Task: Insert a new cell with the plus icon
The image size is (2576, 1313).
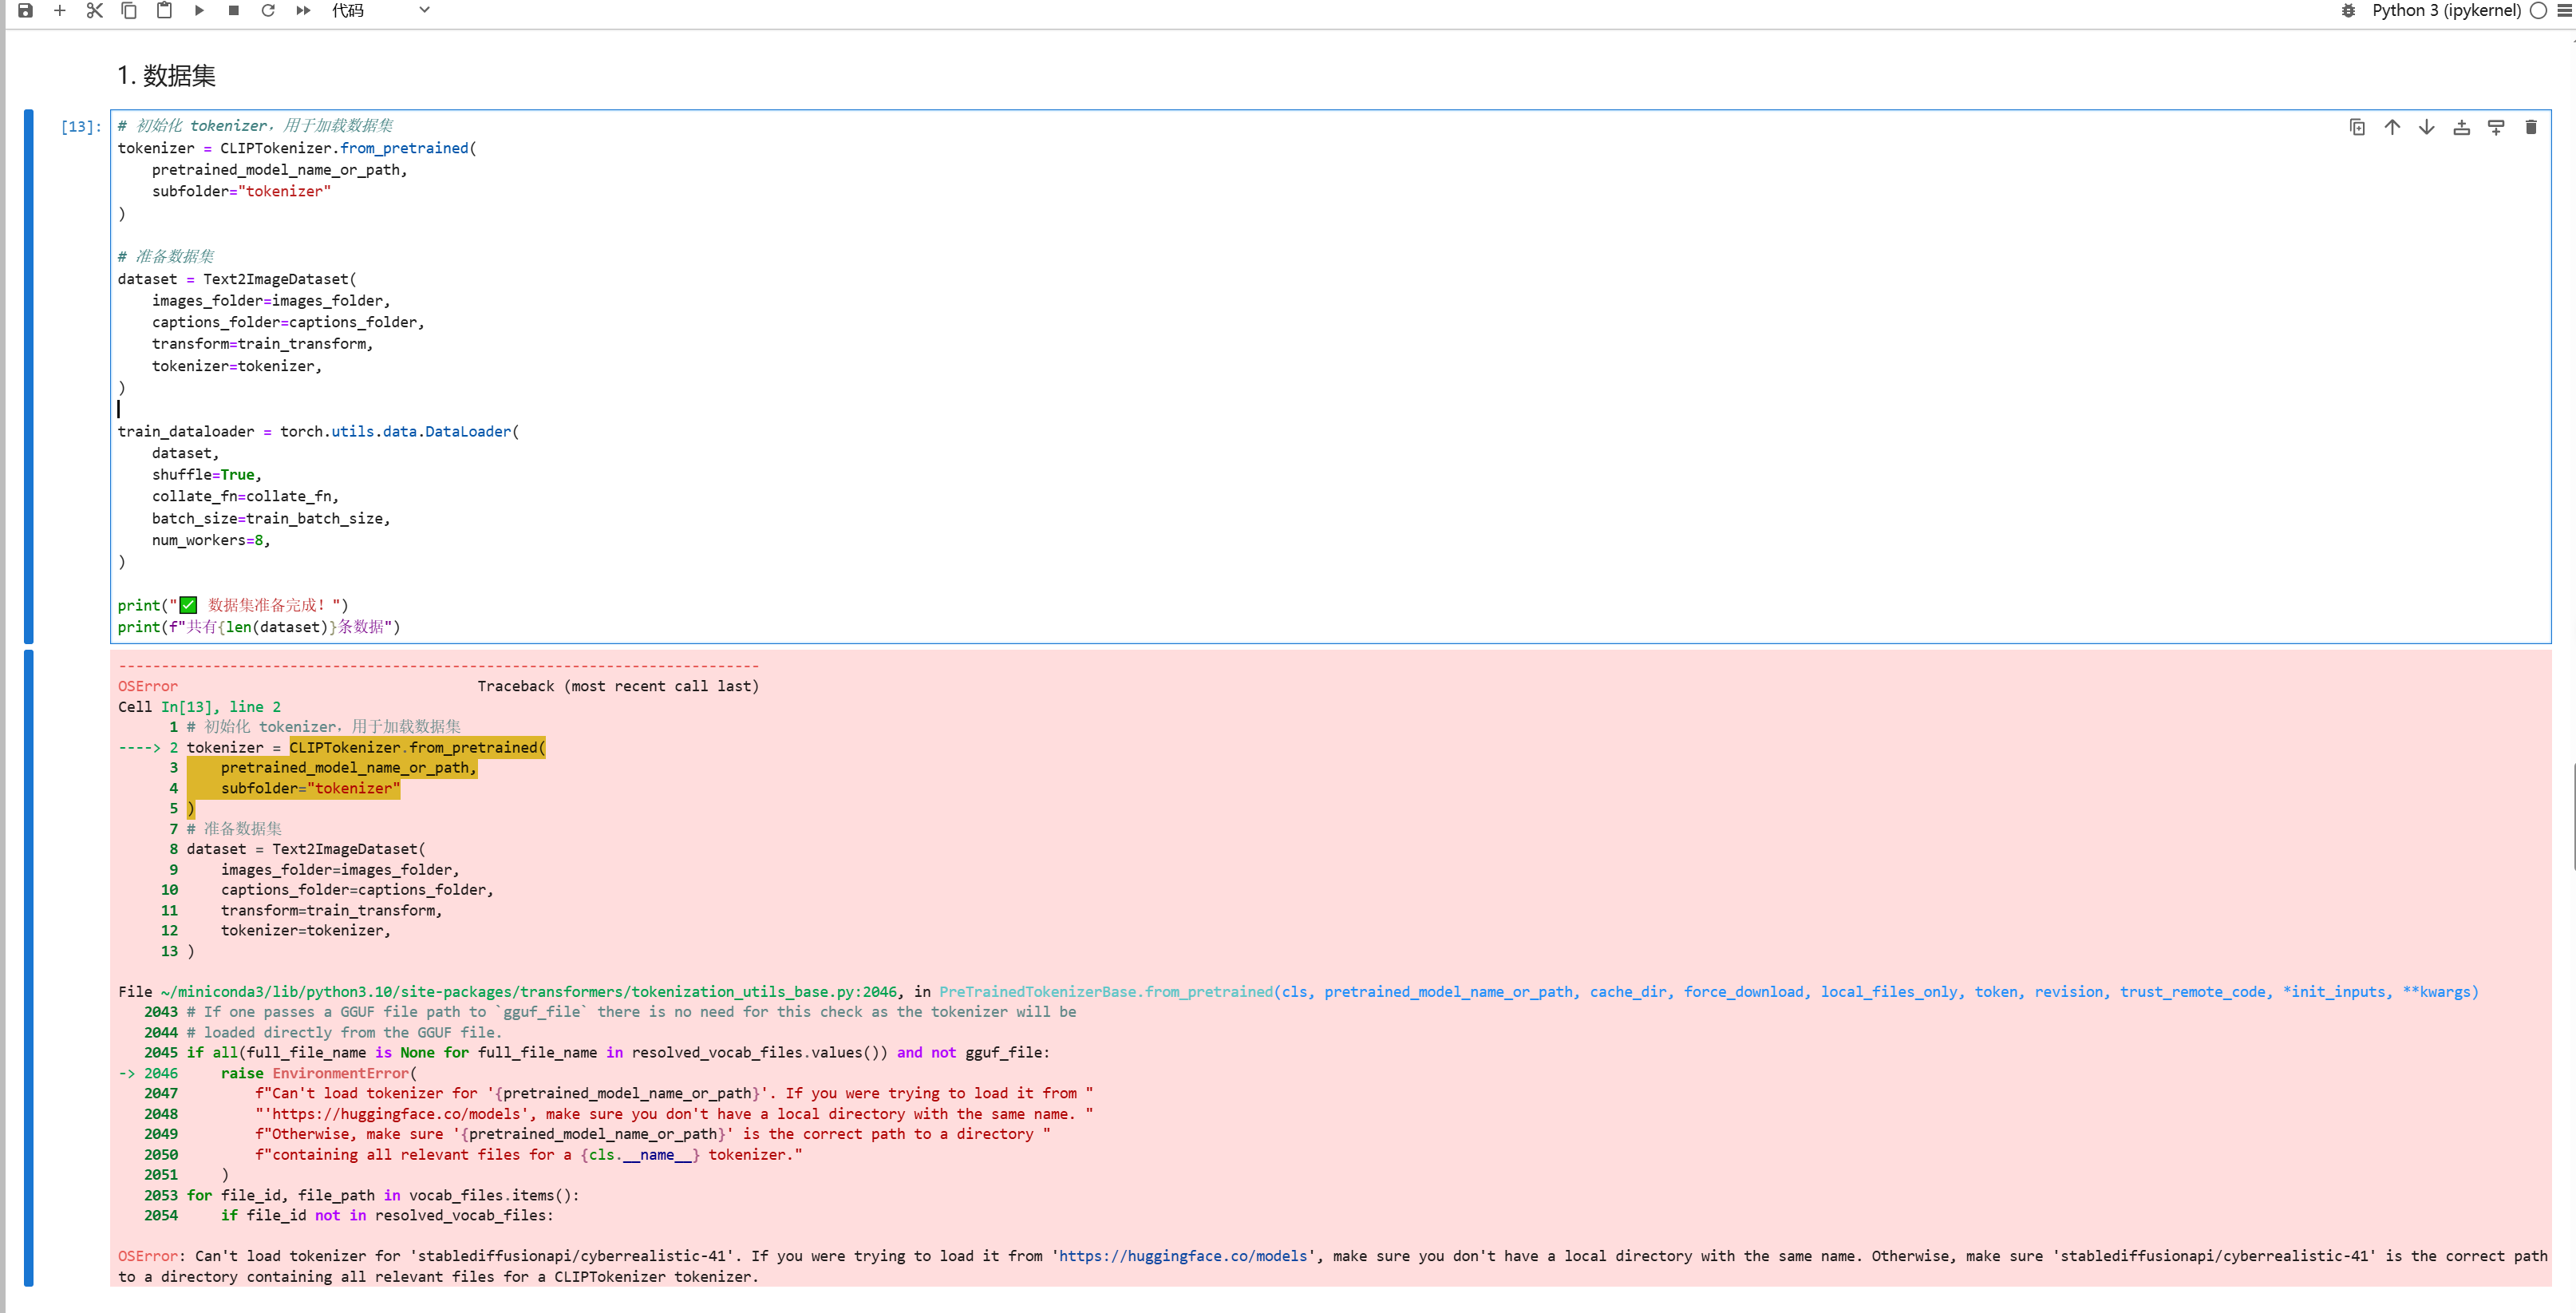Action: coord(60,10)
